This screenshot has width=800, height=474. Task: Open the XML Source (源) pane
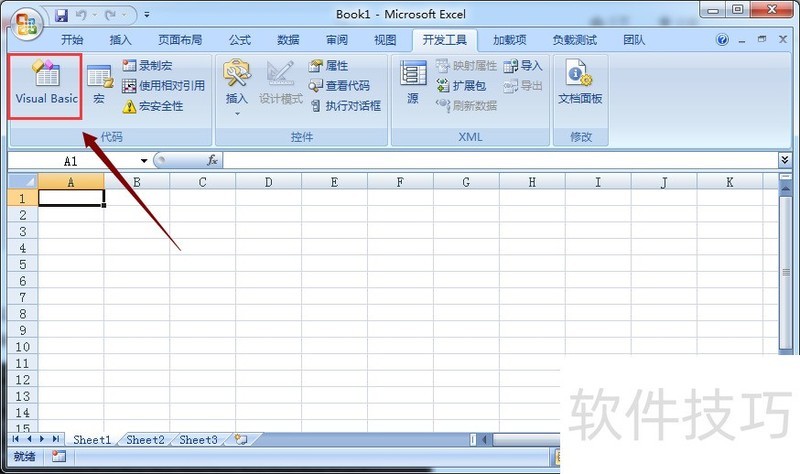click(x=413, y=83)
